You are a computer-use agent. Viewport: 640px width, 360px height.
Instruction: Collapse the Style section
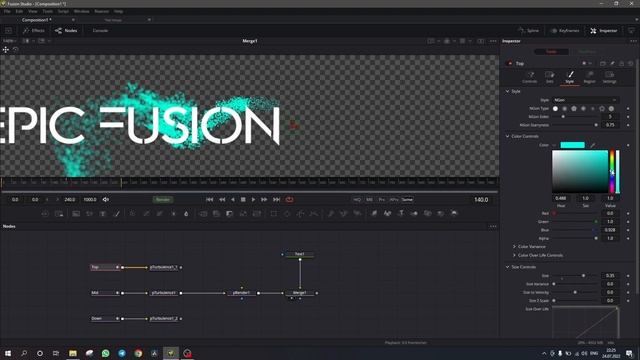507,91
